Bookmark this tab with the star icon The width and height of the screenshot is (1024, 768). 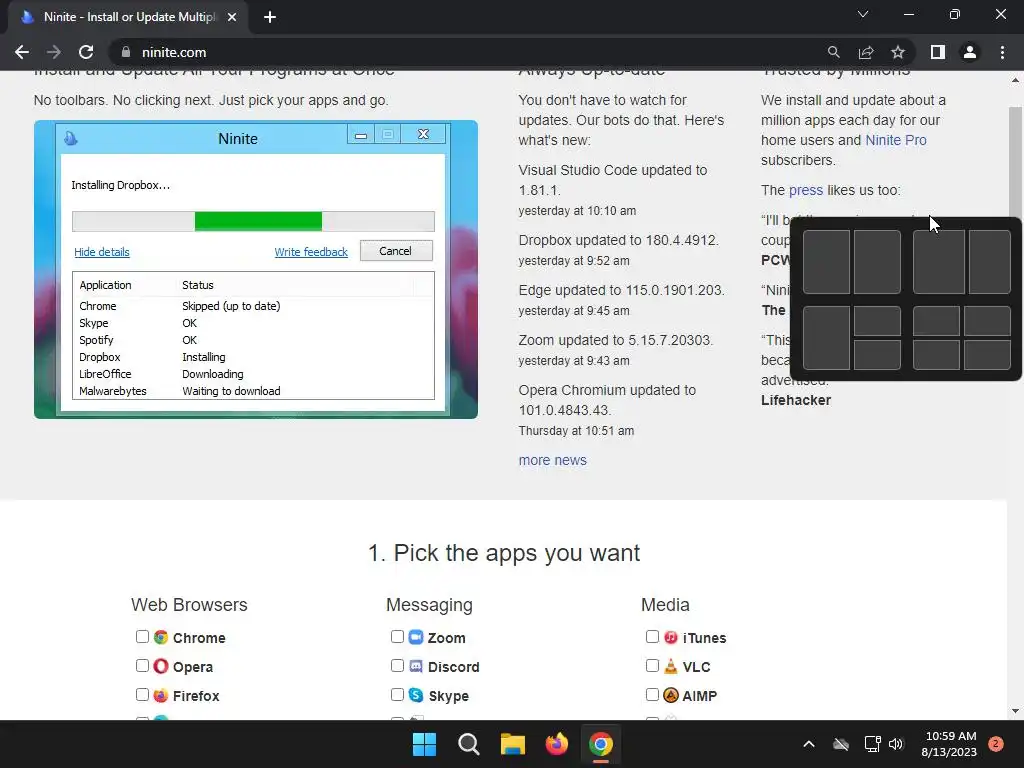tap(898, 52)
